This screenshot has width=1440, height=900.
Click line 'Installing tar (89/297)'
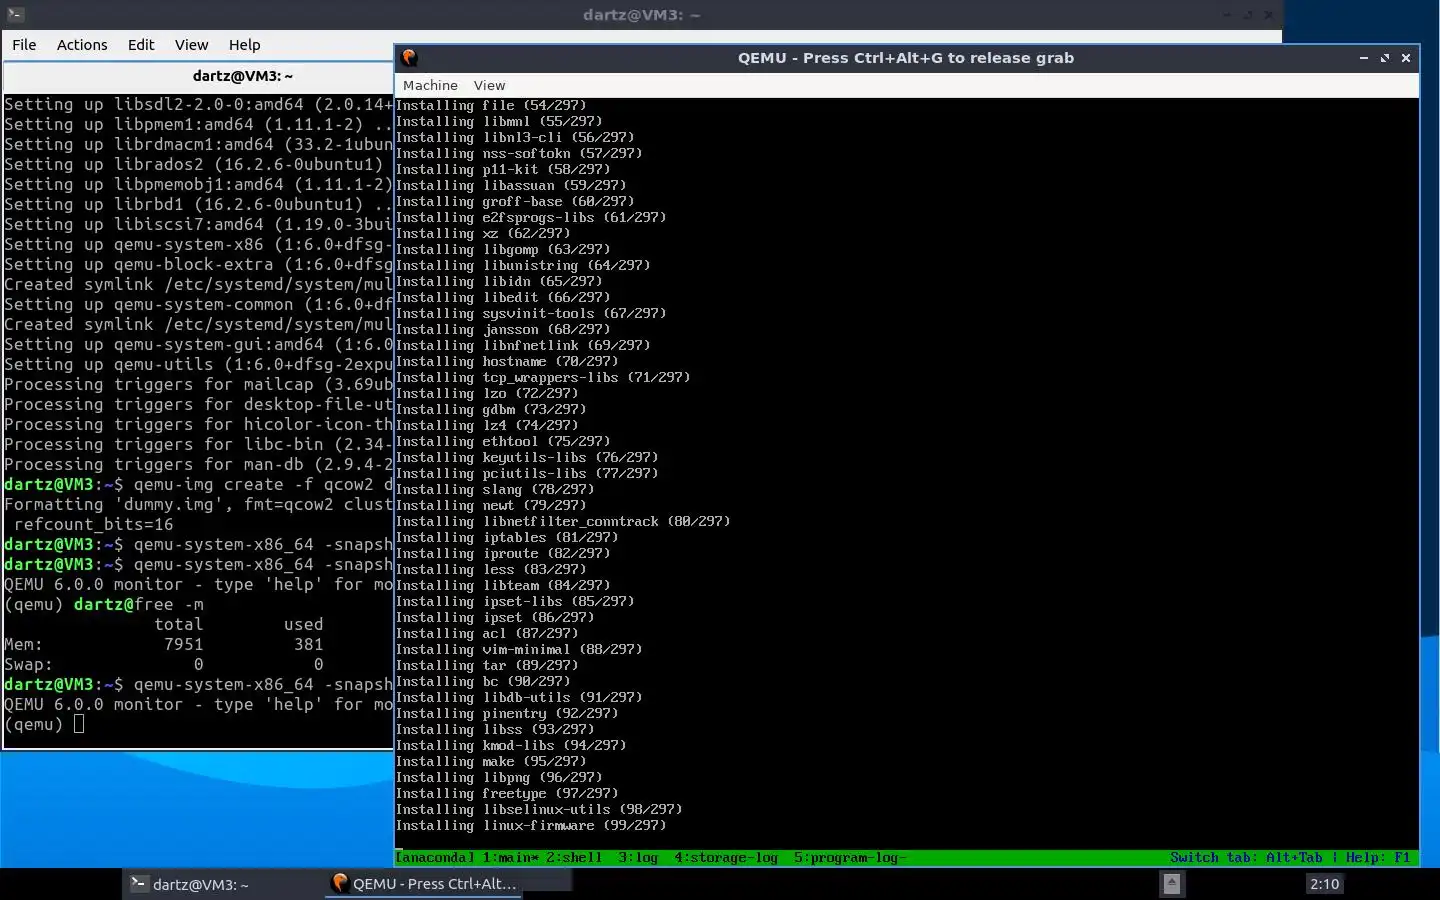(x=487, y=666)
